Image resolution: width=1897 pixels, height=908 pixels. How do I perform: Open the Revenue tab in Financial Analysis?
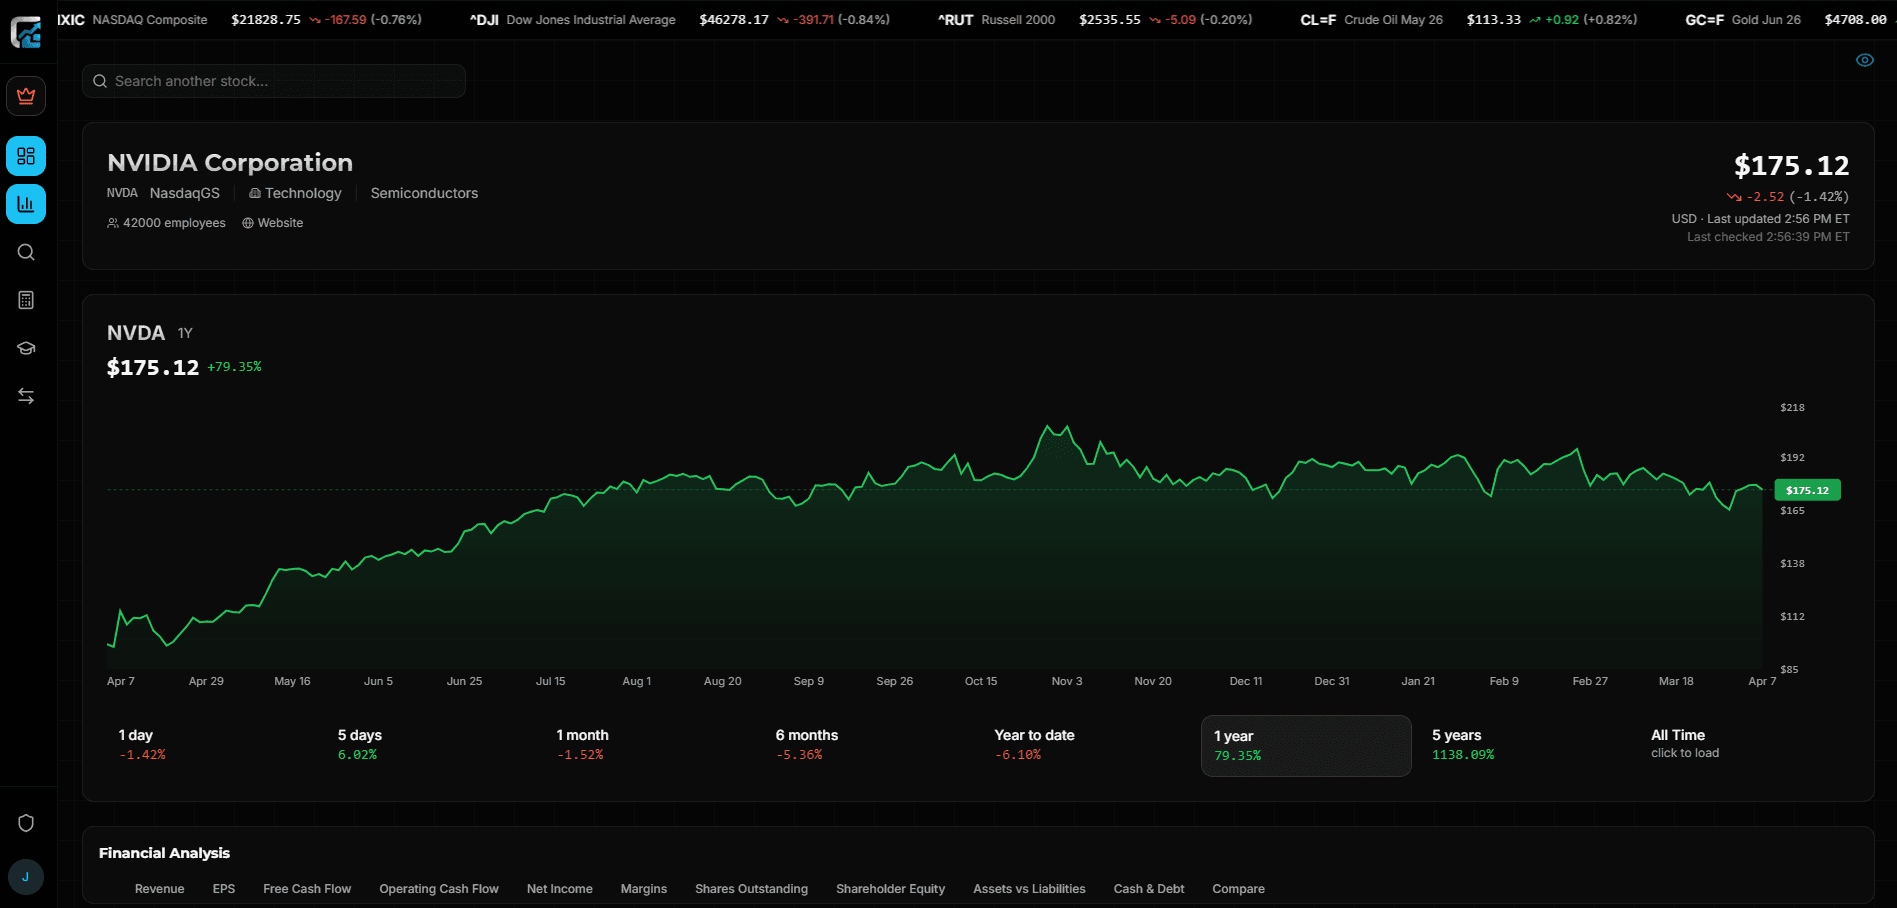(x=159, y=888)
